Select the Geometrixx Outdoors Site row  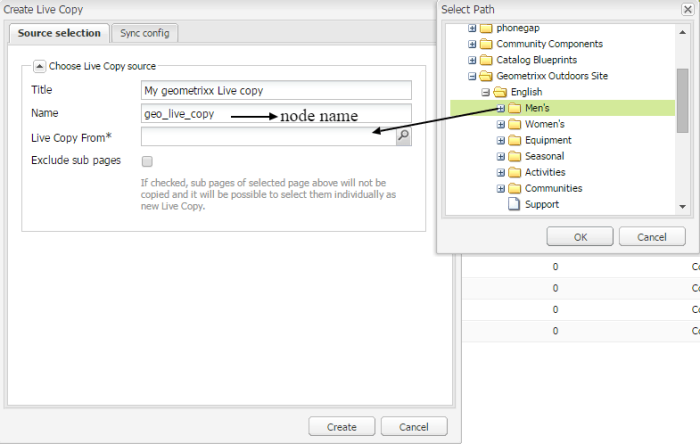click(562, 76)
